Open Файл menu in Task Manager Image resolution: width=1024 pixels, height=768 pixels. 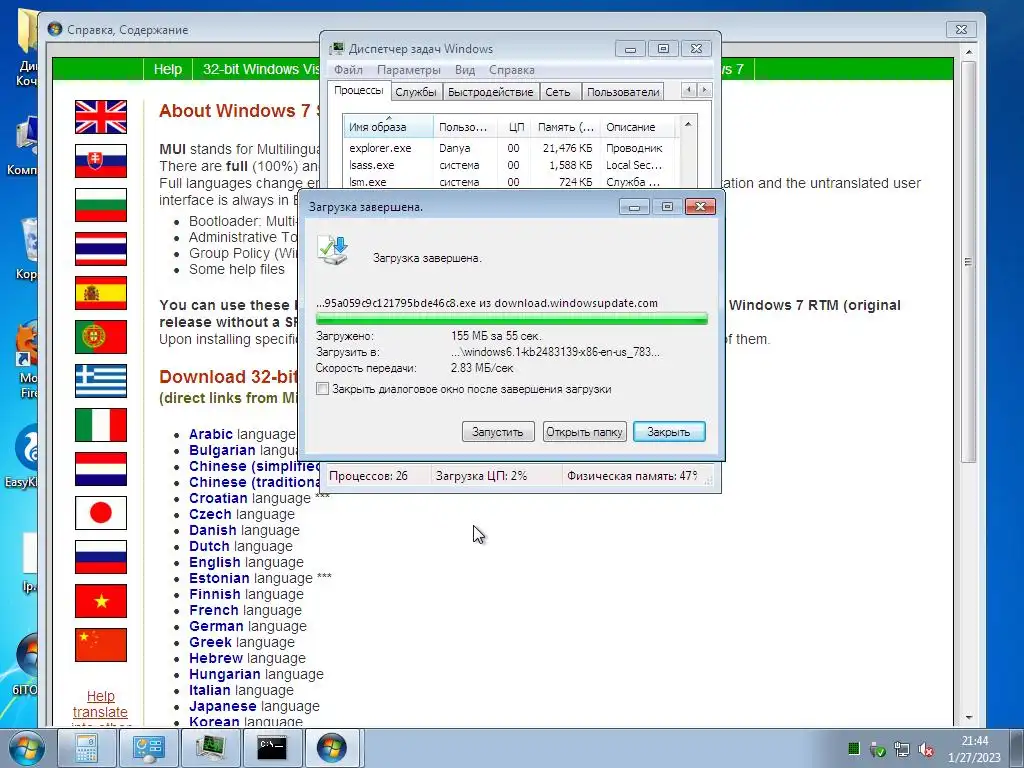[x=348, y=70]
